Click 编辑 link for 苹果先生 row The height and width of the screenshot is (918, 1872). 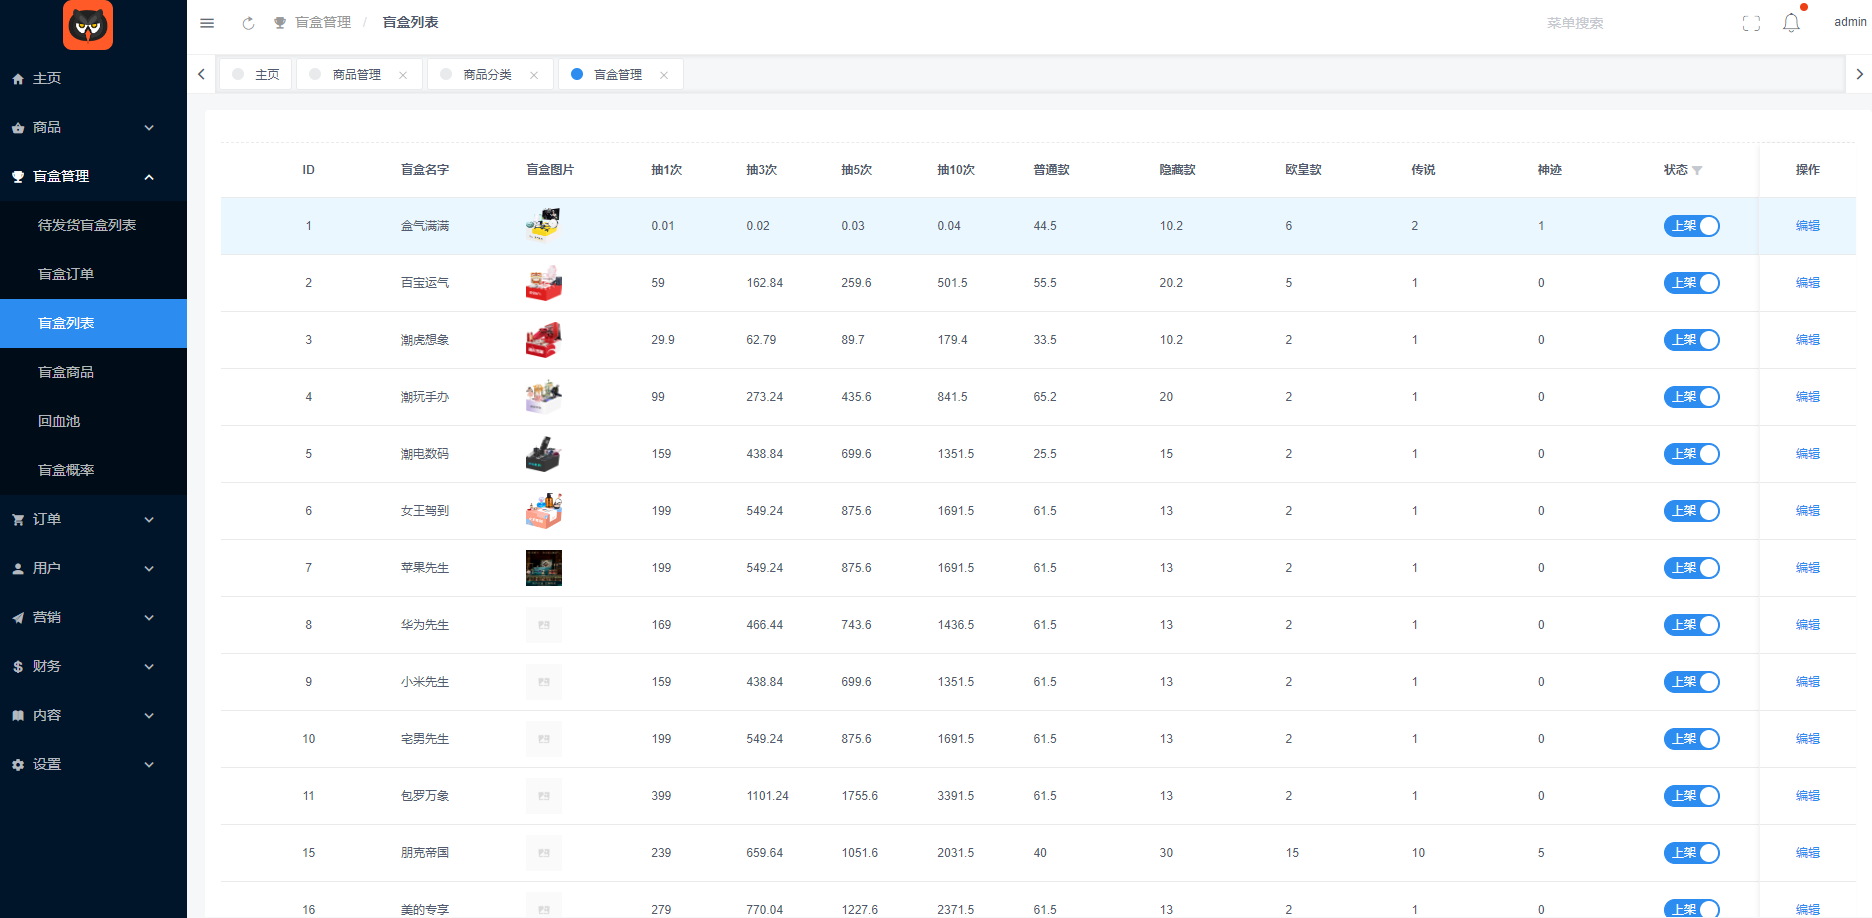click(1807, 568)
